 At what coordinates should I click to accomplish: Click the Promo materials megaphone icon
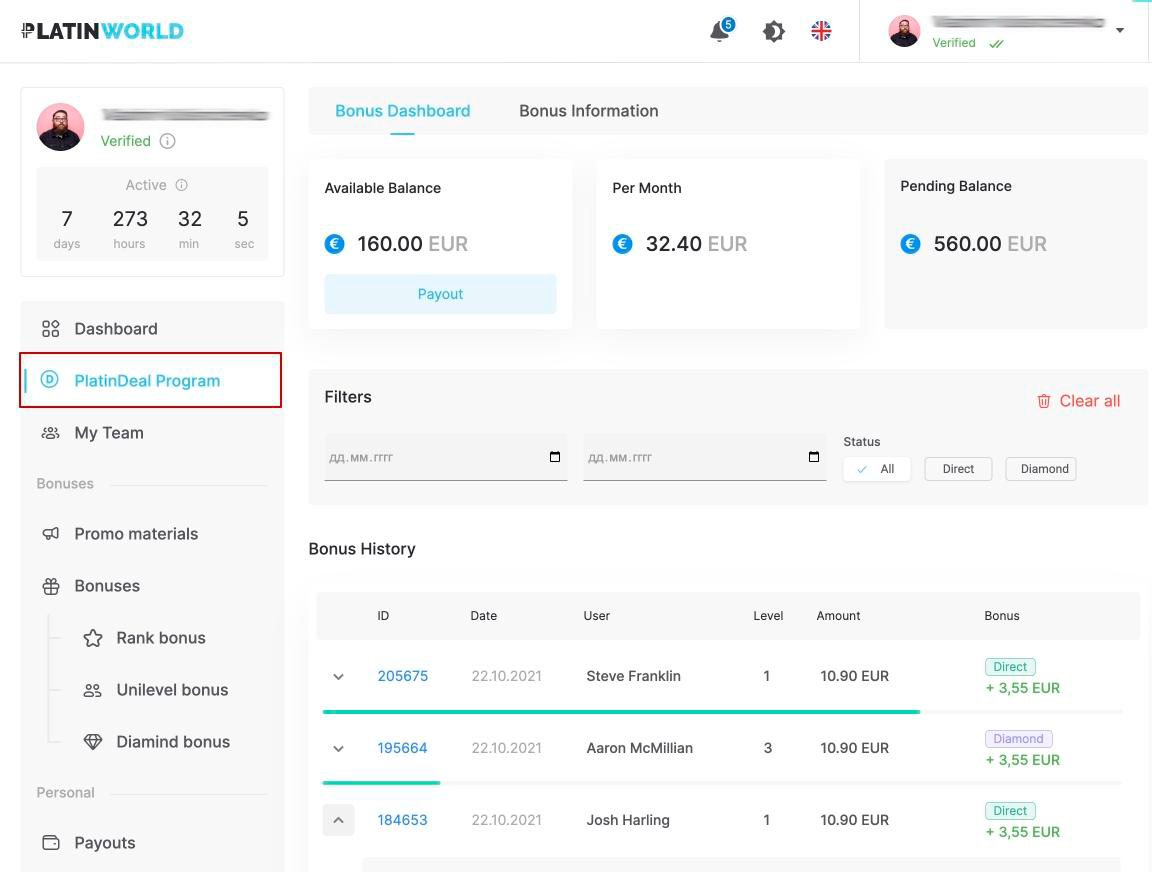coord(51,534)
